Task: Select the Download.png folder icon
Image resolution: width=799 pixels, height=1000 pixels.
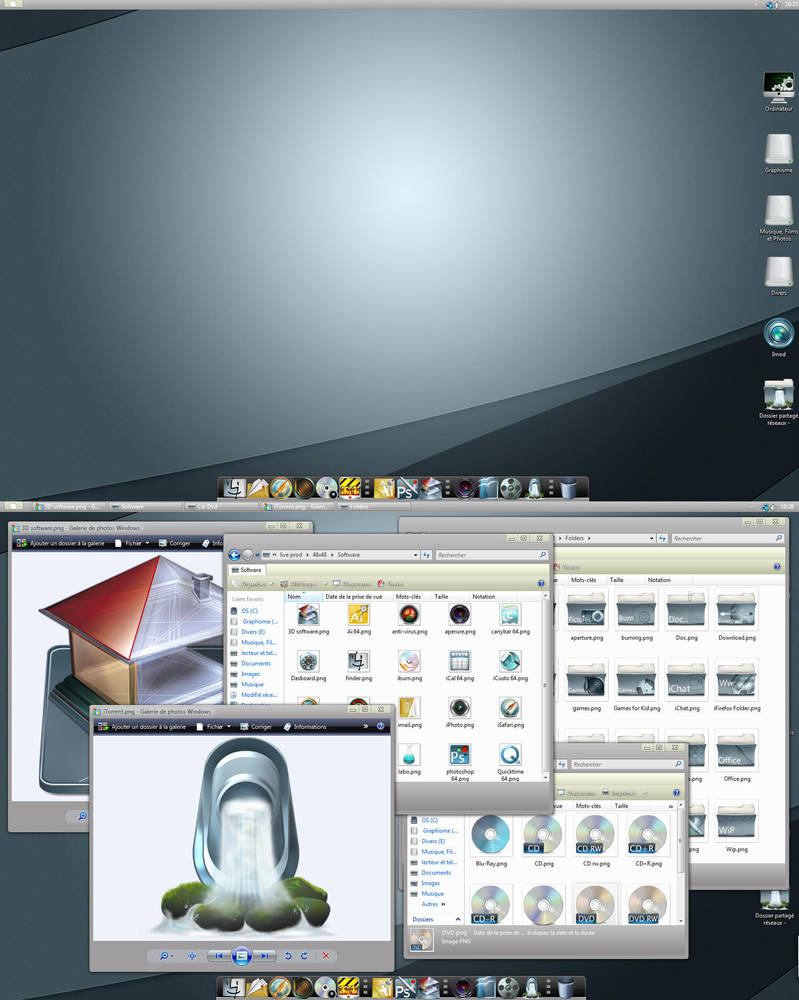Action: [737, 610]
